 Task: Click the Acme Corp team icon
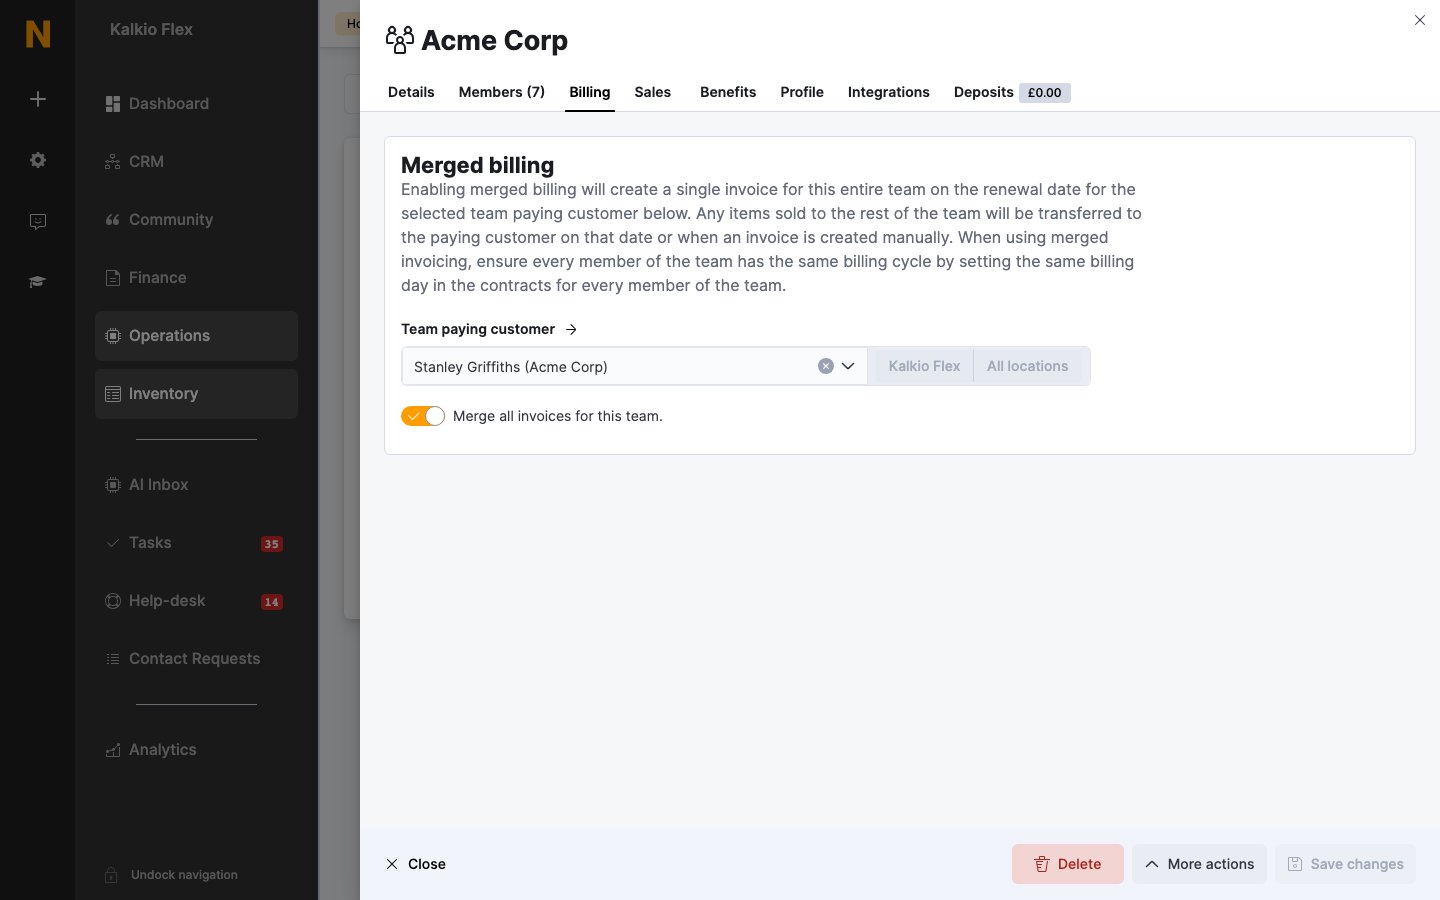(x=399, y=40)
